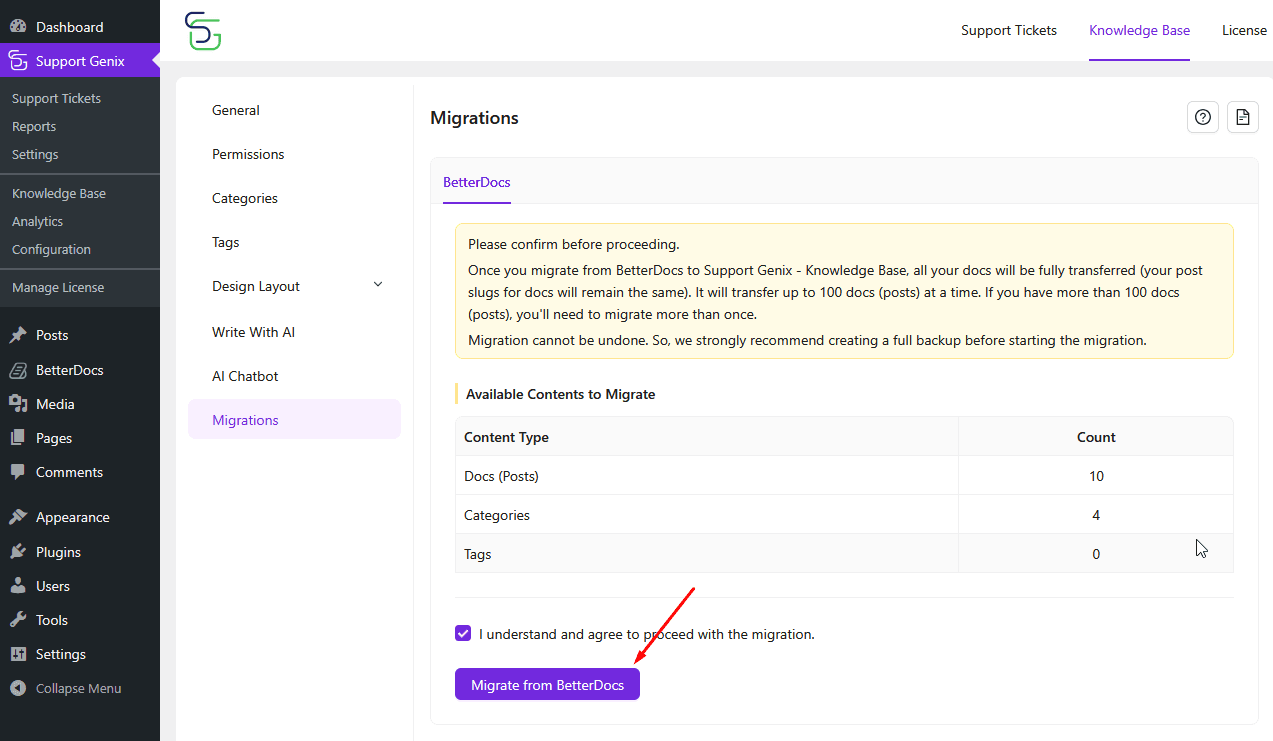
Task: Click the Tags row in contents table
Action: pyautogui.click(x=844, y=554)
